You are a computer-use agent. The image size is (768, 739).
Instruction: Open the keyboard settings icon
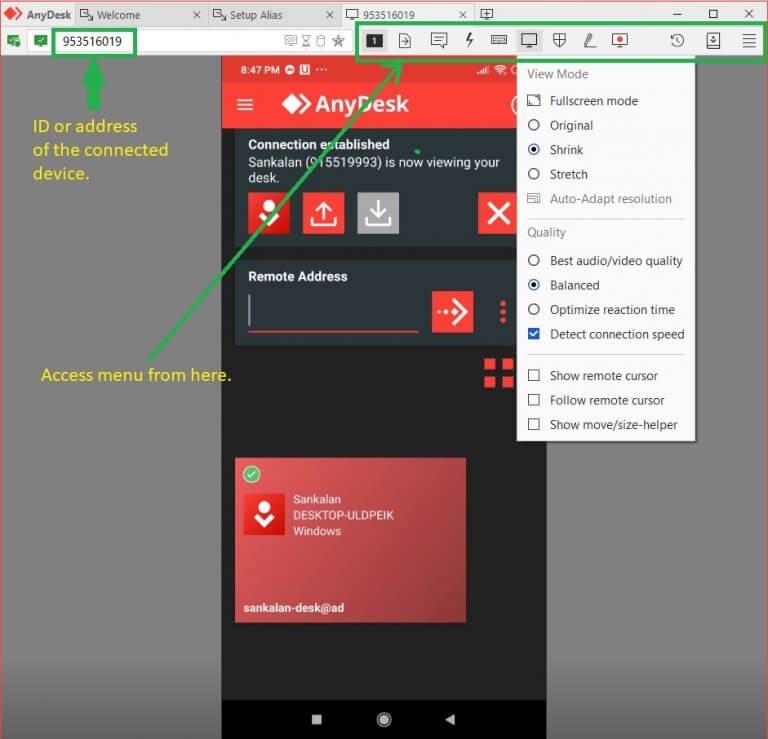499,40
